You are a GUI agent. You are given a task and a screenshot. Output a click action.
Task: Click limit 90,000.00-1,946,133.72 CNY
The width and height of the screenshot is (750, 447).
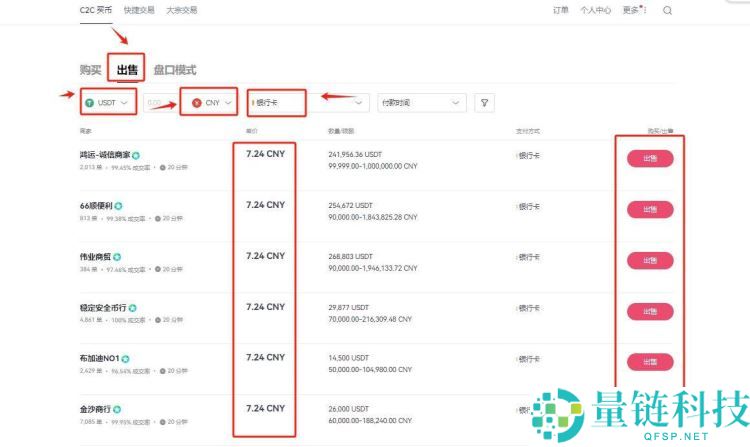pyautogui.click(x=373, y=268)
